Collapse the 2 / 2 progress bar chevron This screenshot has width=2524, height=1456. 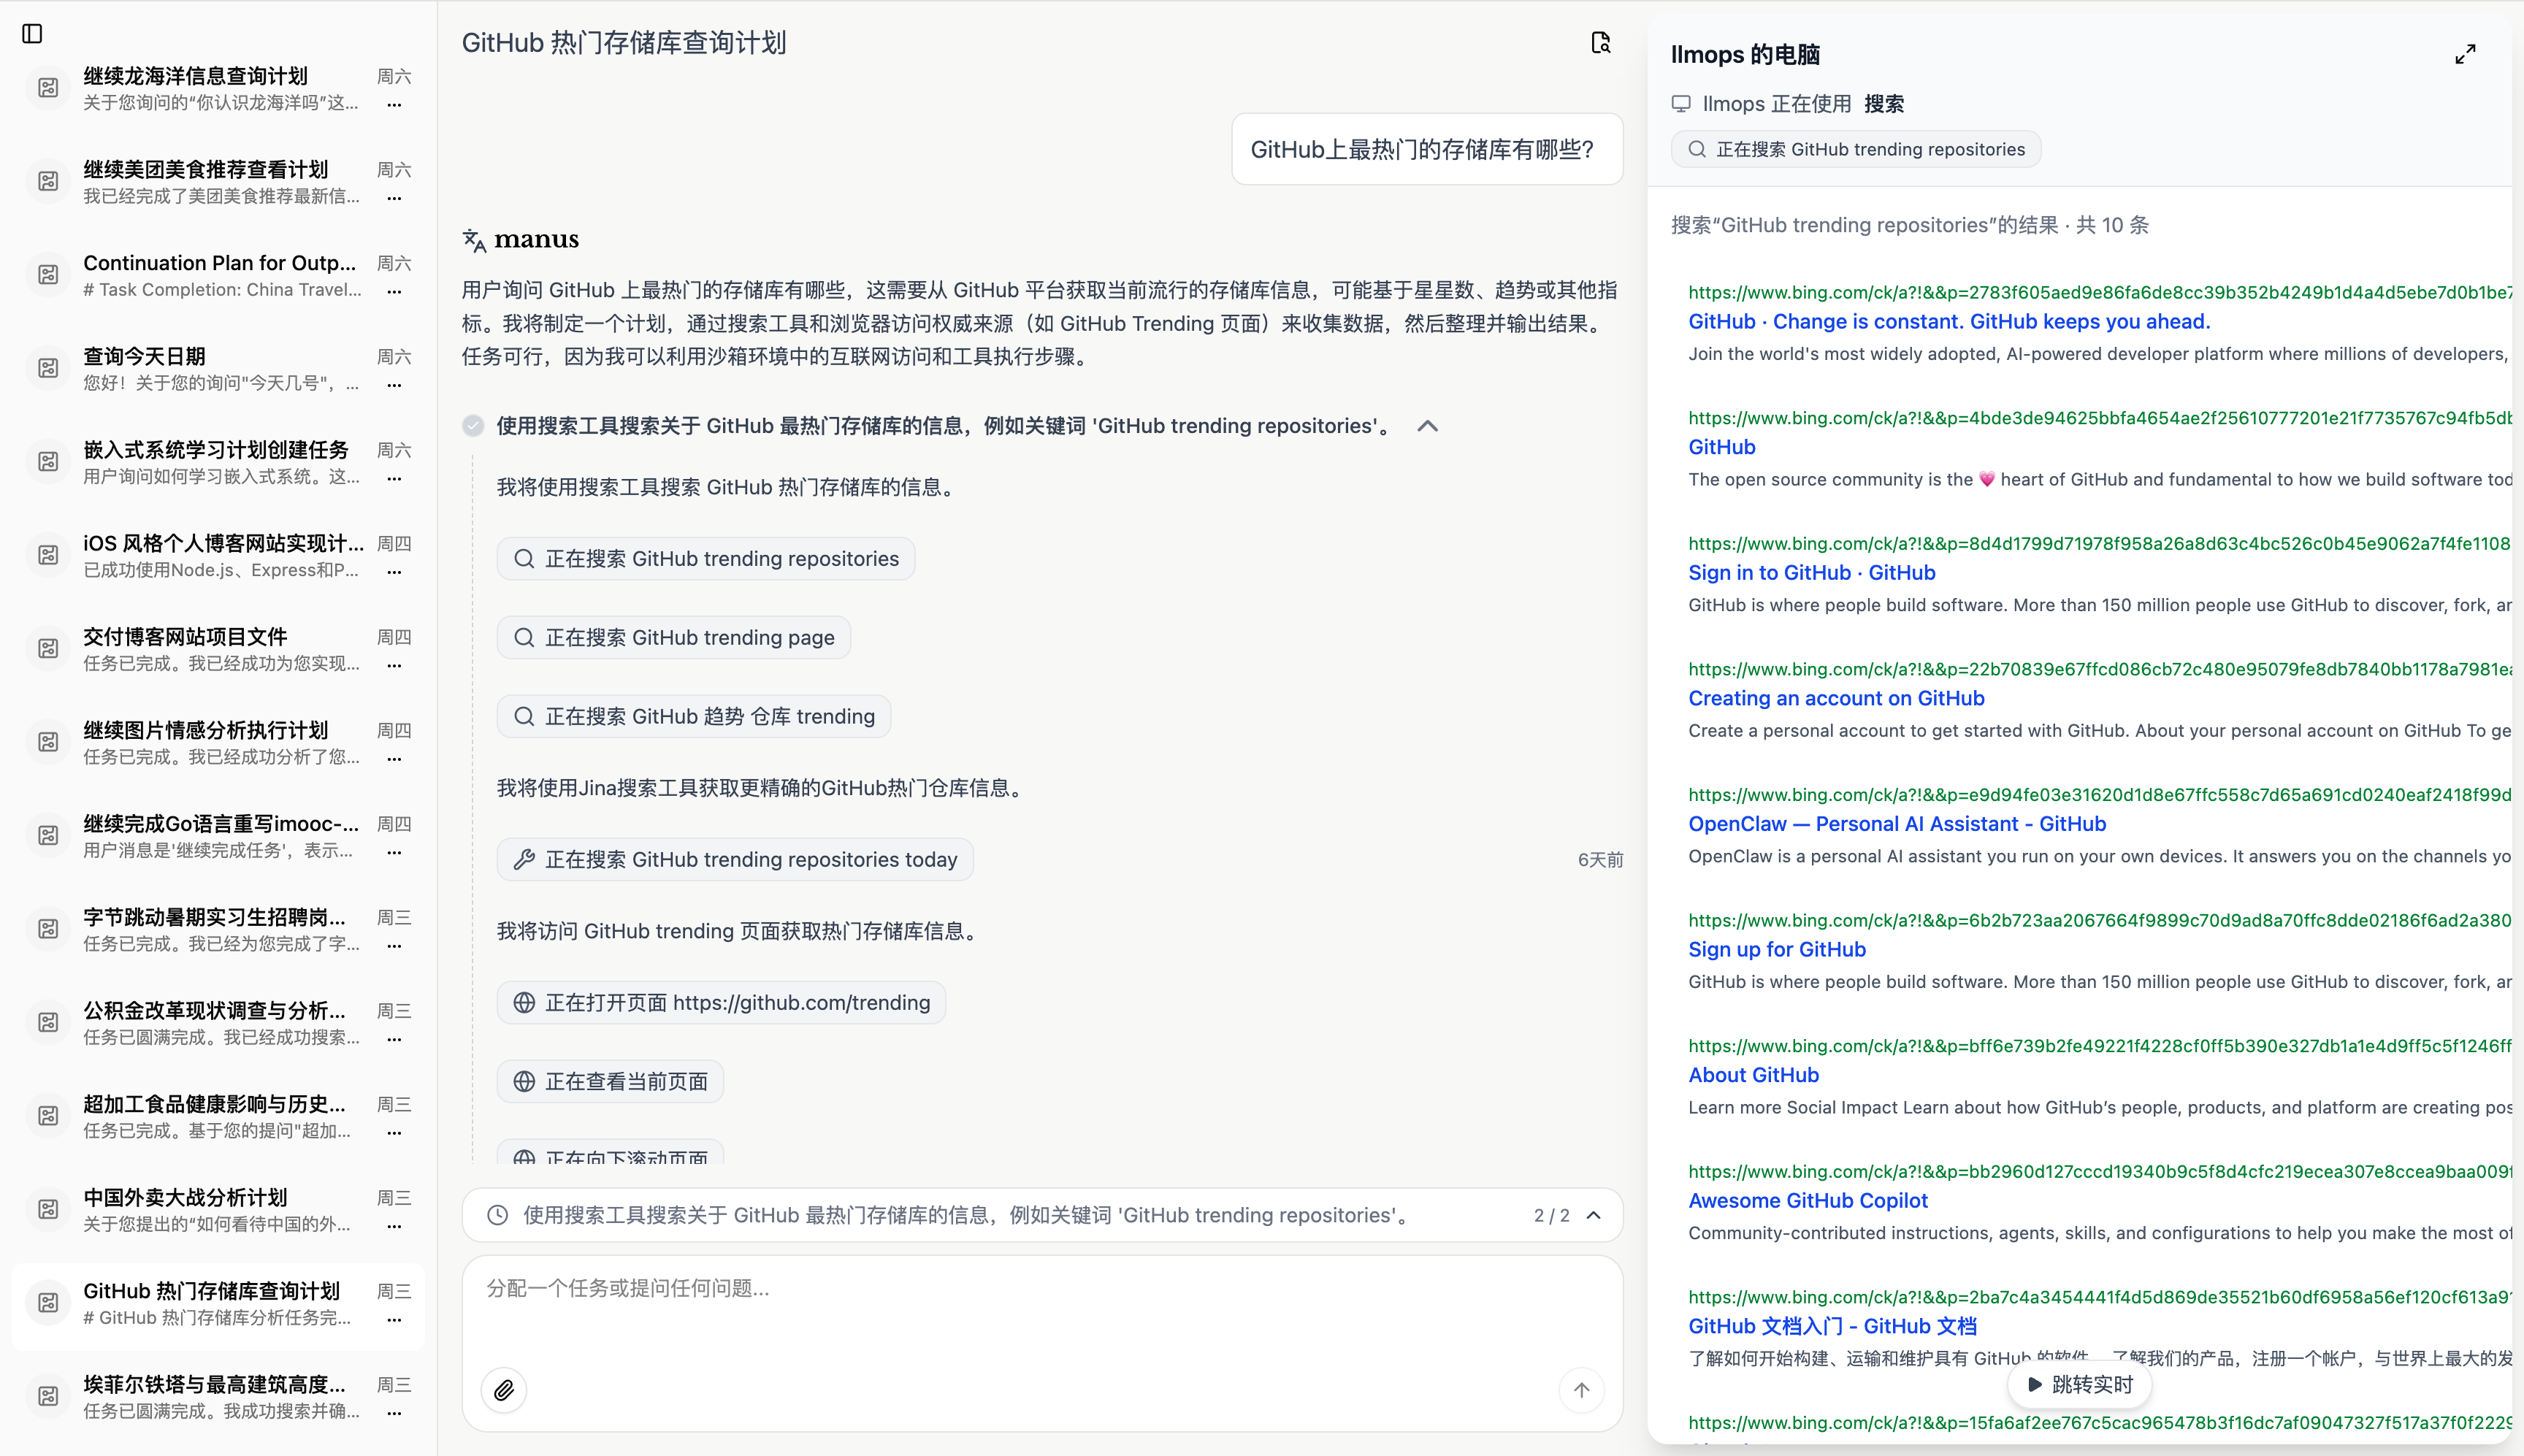point(1594,1215)
